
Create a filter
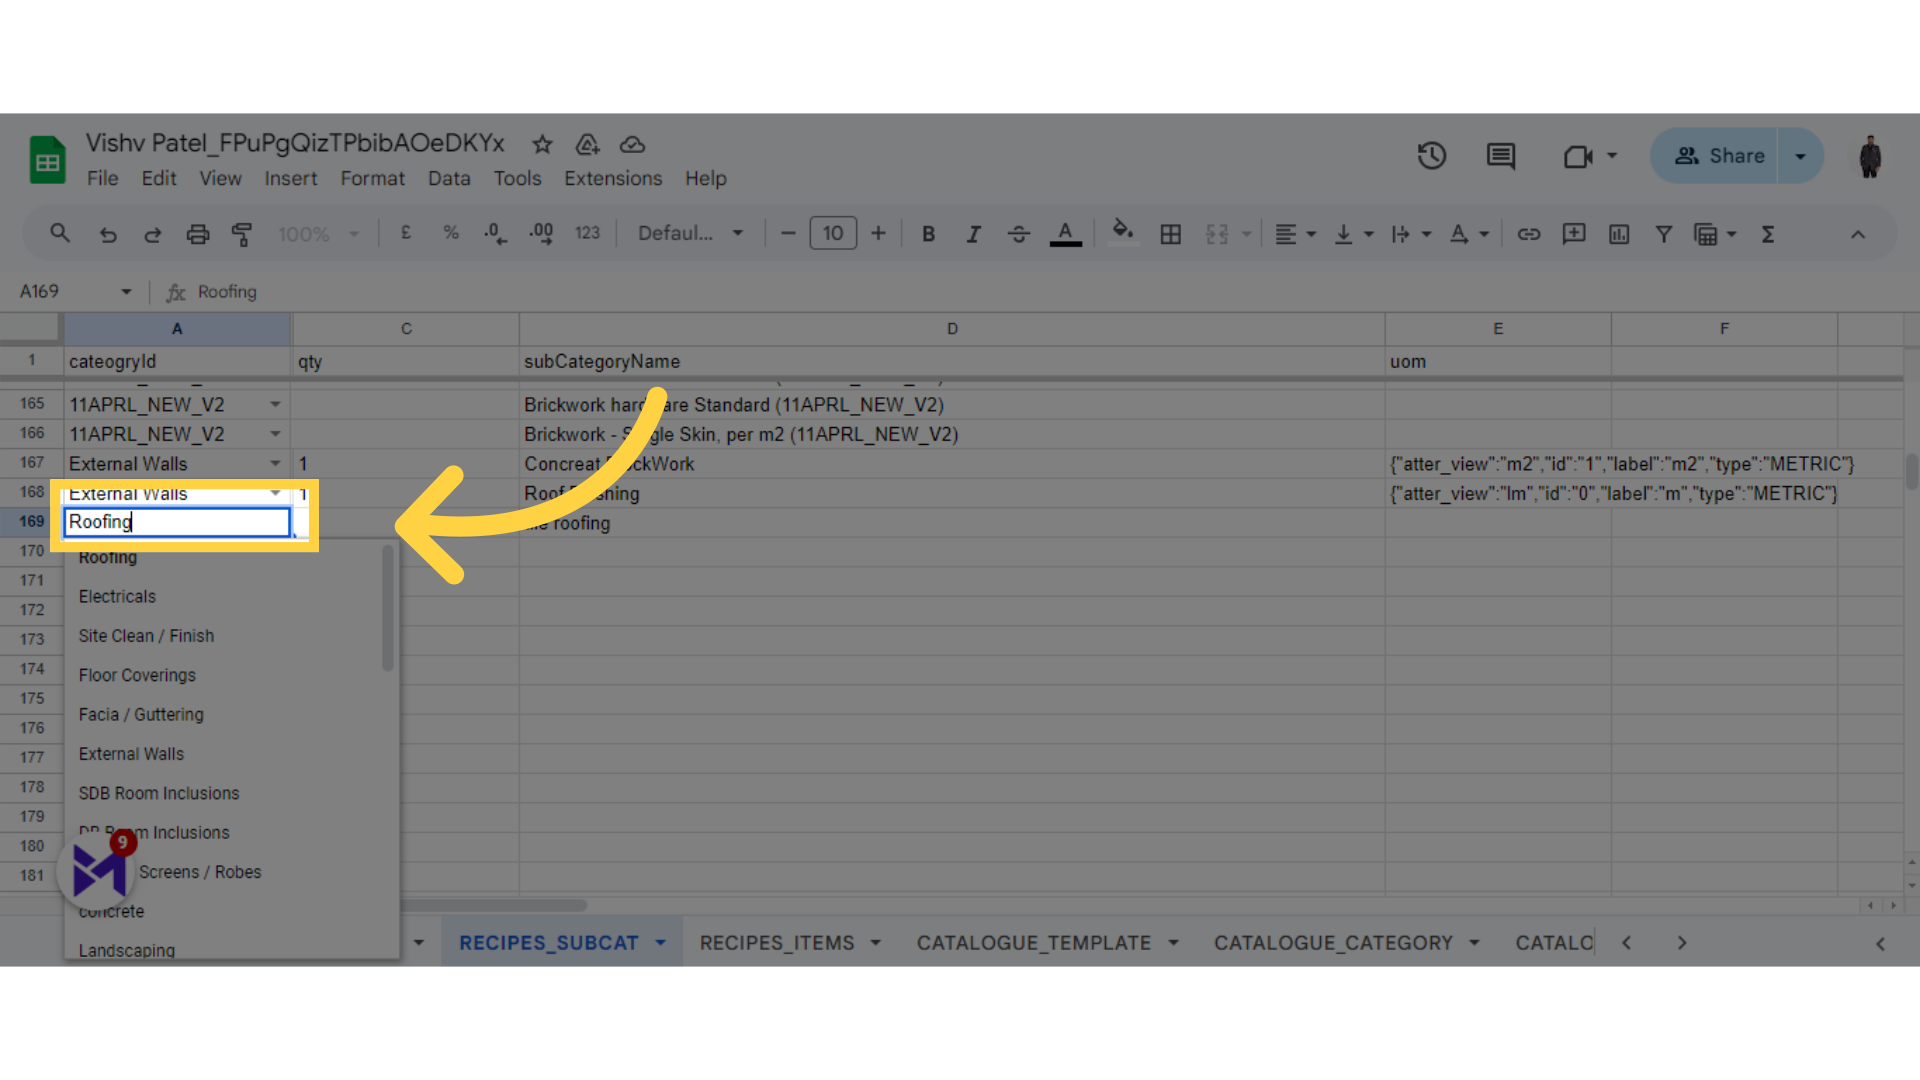click(x=1663, y=234)
